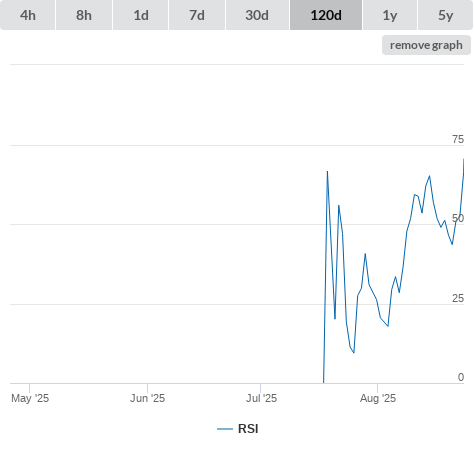Switch to the 7d time range
Image resolution: width=474 pixels, height=455 pixels.
click(197, 15)
